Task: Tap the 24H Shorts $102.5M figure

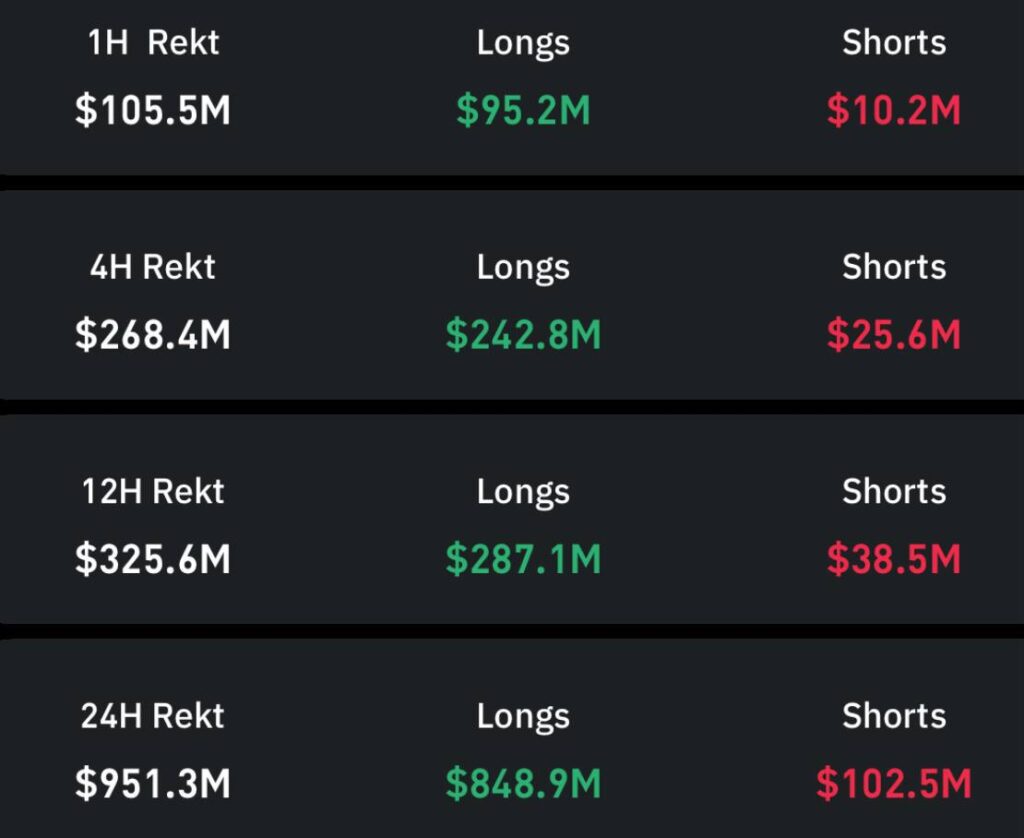Action: 893,784
